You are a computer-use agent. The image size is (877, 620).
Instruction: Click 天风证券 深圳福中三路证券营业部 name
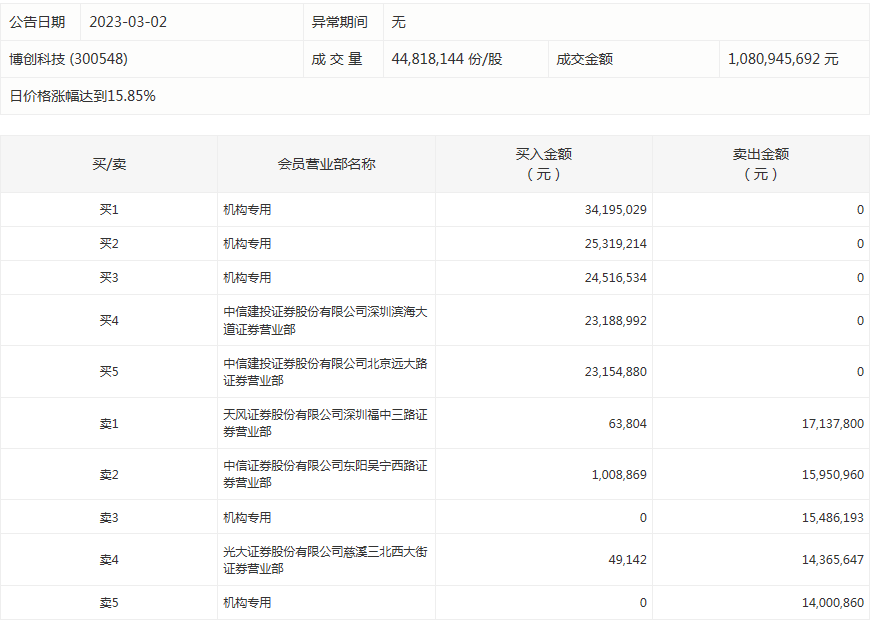[x=326, y=423]
